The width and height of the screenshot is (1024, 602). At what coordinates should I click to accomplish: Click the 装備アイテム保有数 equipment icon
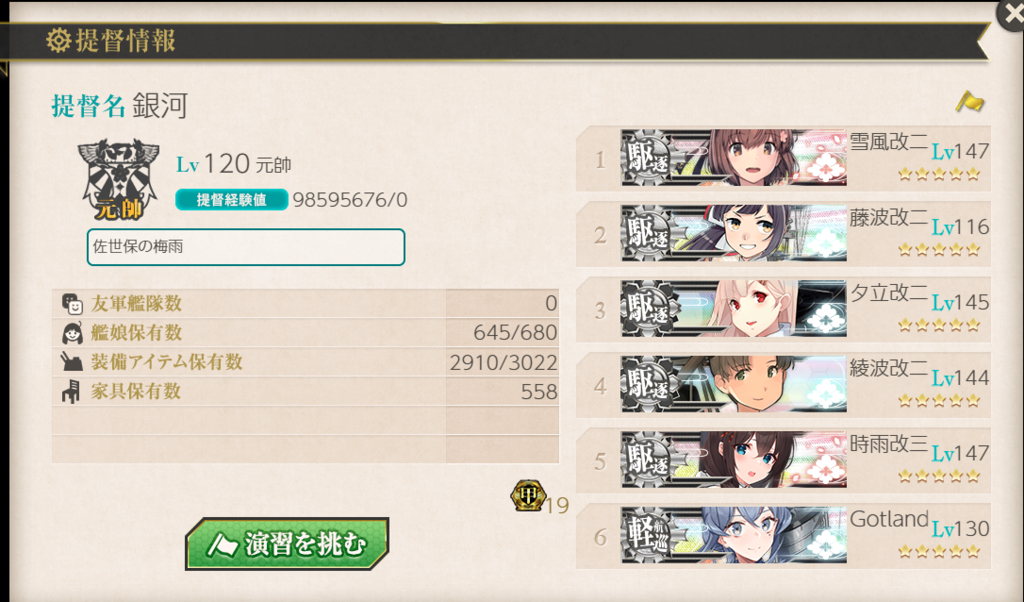click(72, 362)
